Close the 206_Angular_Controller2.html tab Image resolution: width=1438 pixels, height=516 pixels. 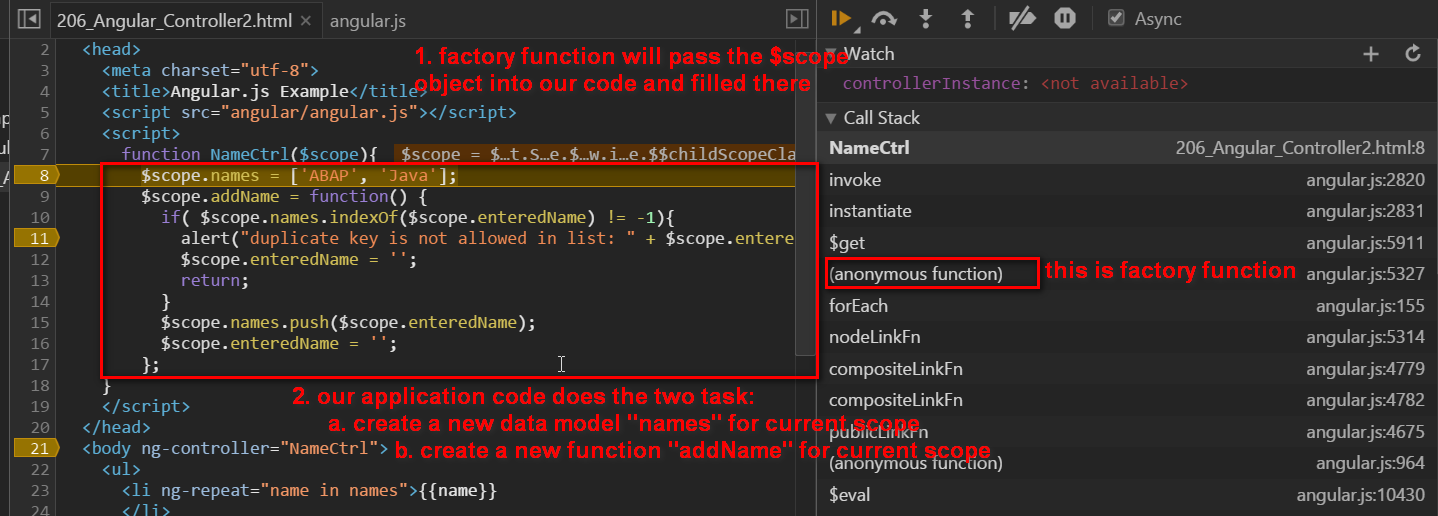click(x=305, y=20)
